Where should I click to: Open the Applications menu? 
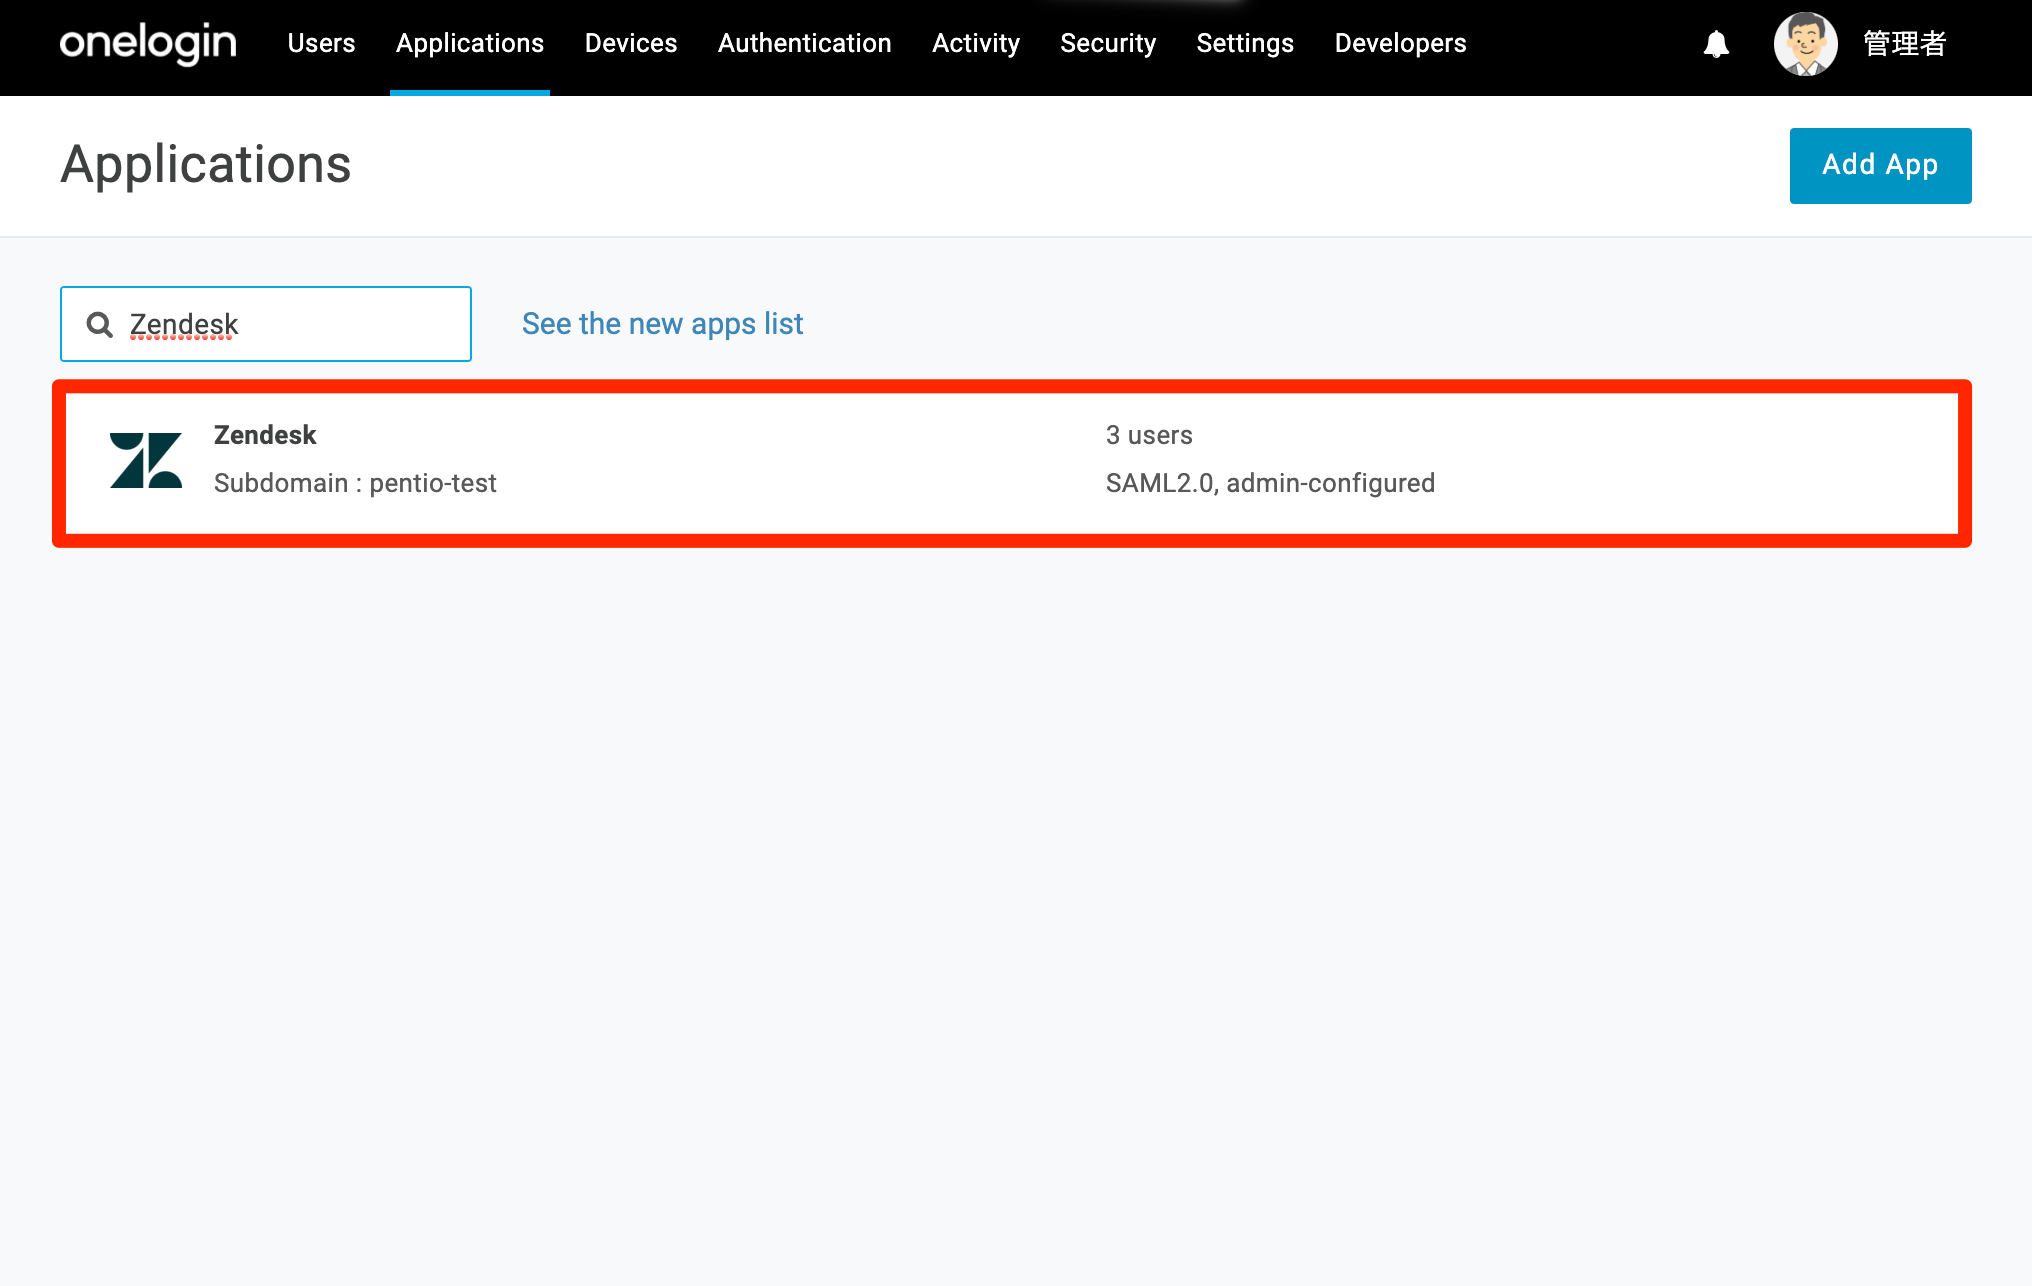(x=470, y=43)
